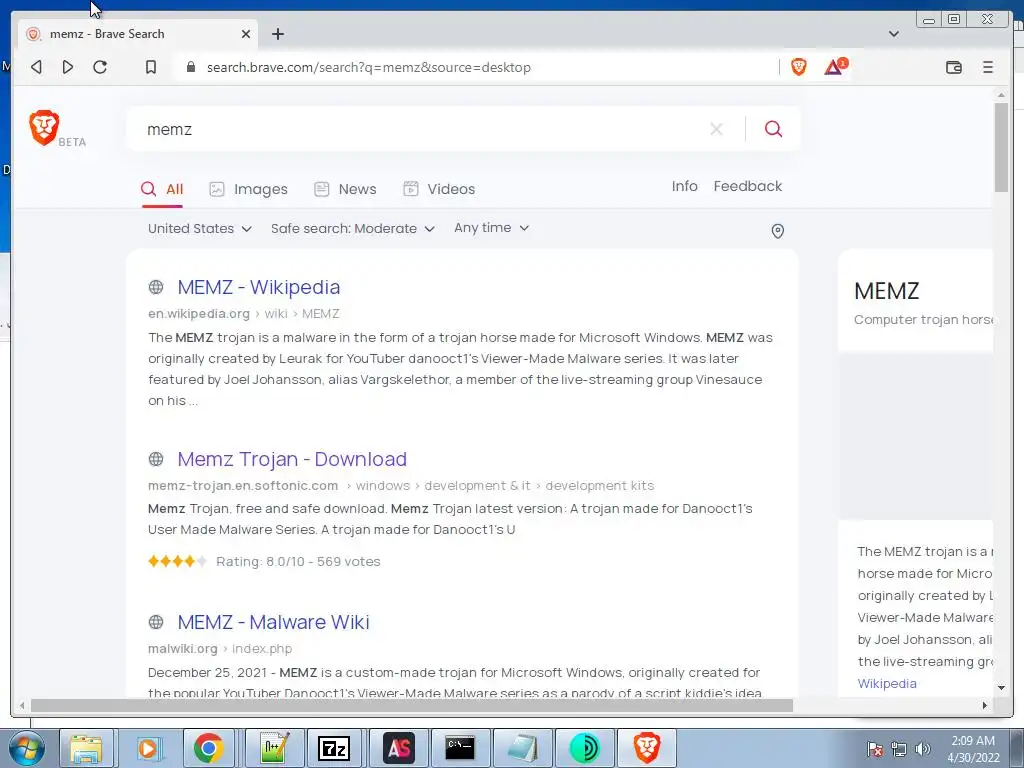Open Command Prompt from the taskbar
Viewport: 1024px width, 768px height.
click(x=460, y=748)
